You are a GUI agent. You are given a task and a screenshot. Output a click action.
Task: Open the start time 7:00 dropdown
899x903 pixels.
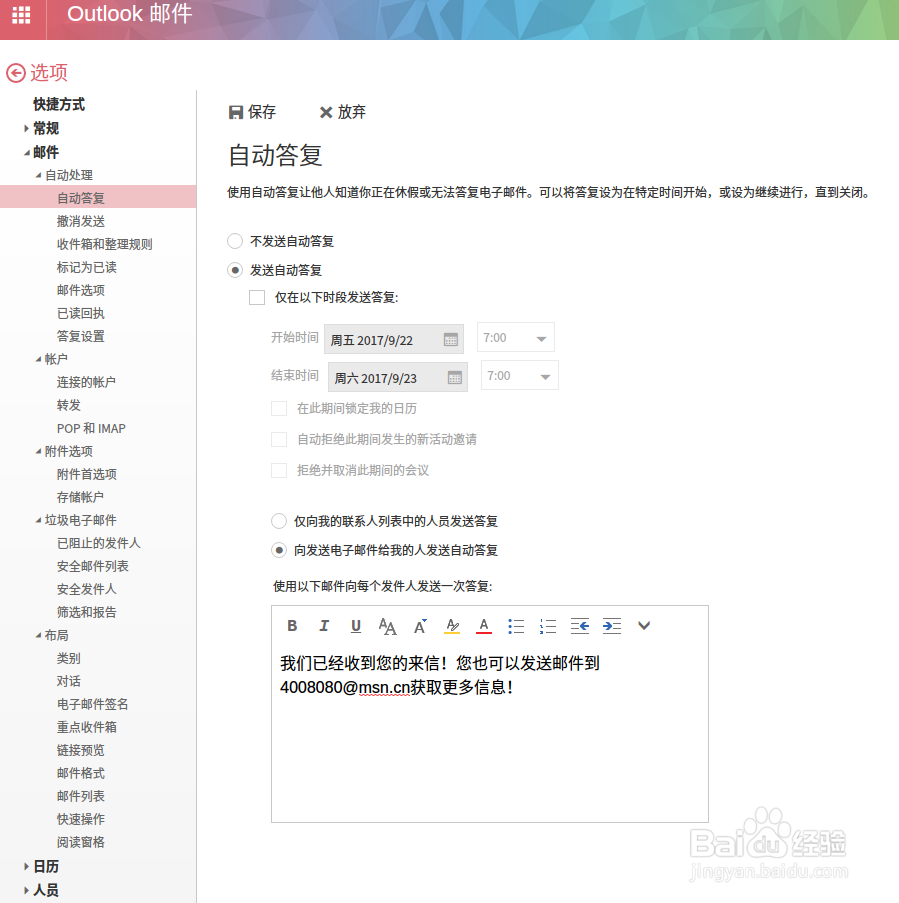[x=515, y=337]
